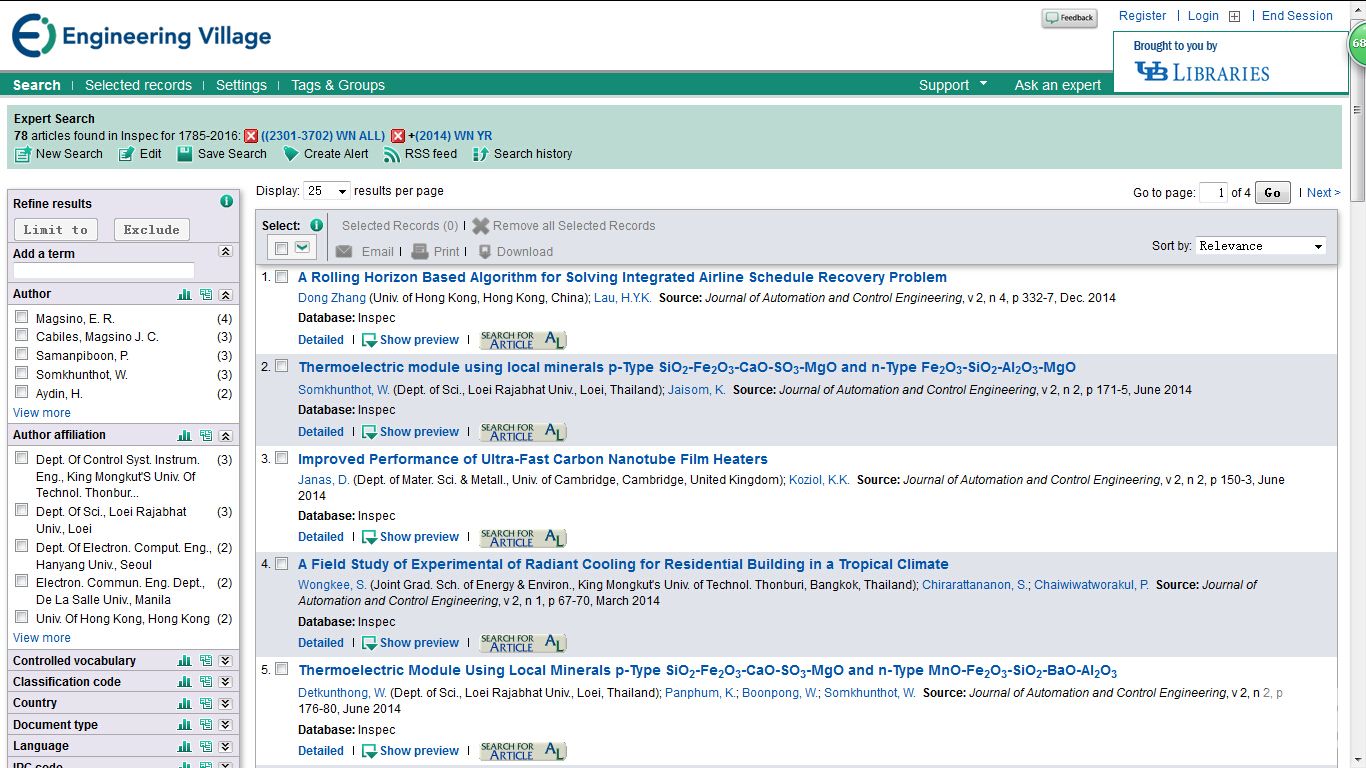Click the plus icon beside Login
This screenshot has height=768, width=1366.
pos(1234,16)
